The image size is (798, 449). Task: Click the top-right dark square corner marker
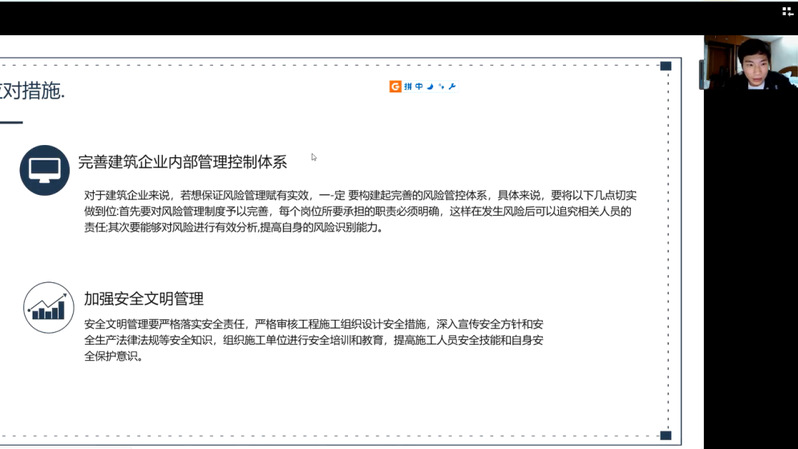coord(666,66)
